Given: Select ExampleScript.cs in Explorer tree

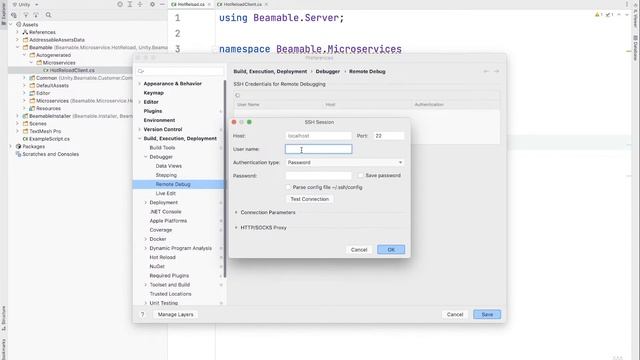Looking at the screenshot, I should [49, 139].
